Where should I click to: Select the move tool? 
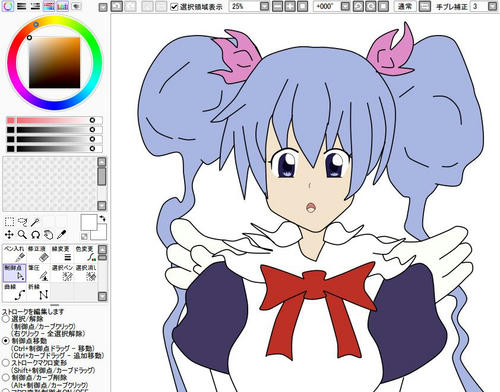click(9, 235)
